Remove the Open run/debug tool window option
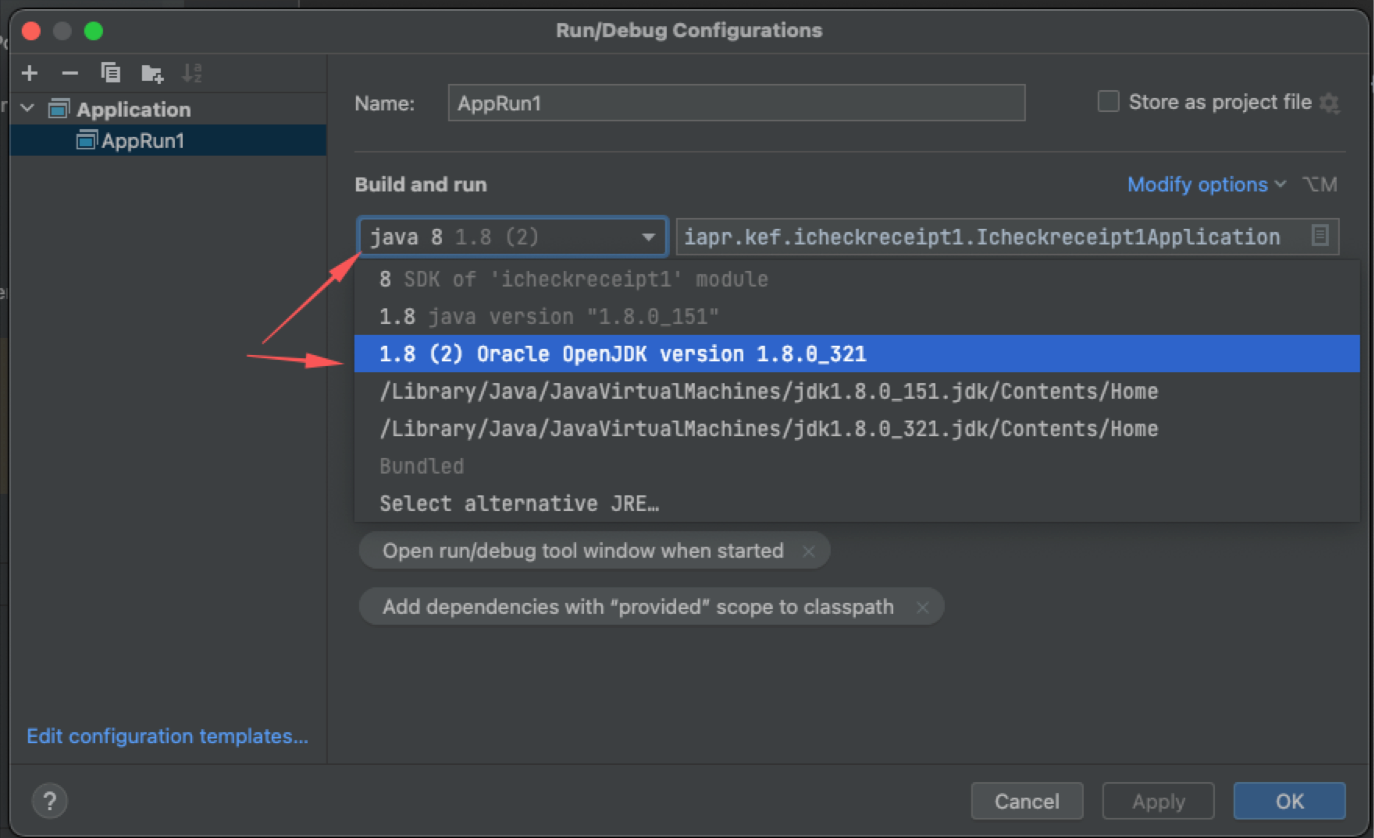Image resolution: width=1374 pixels, height=838 pixels. [809, 550]
